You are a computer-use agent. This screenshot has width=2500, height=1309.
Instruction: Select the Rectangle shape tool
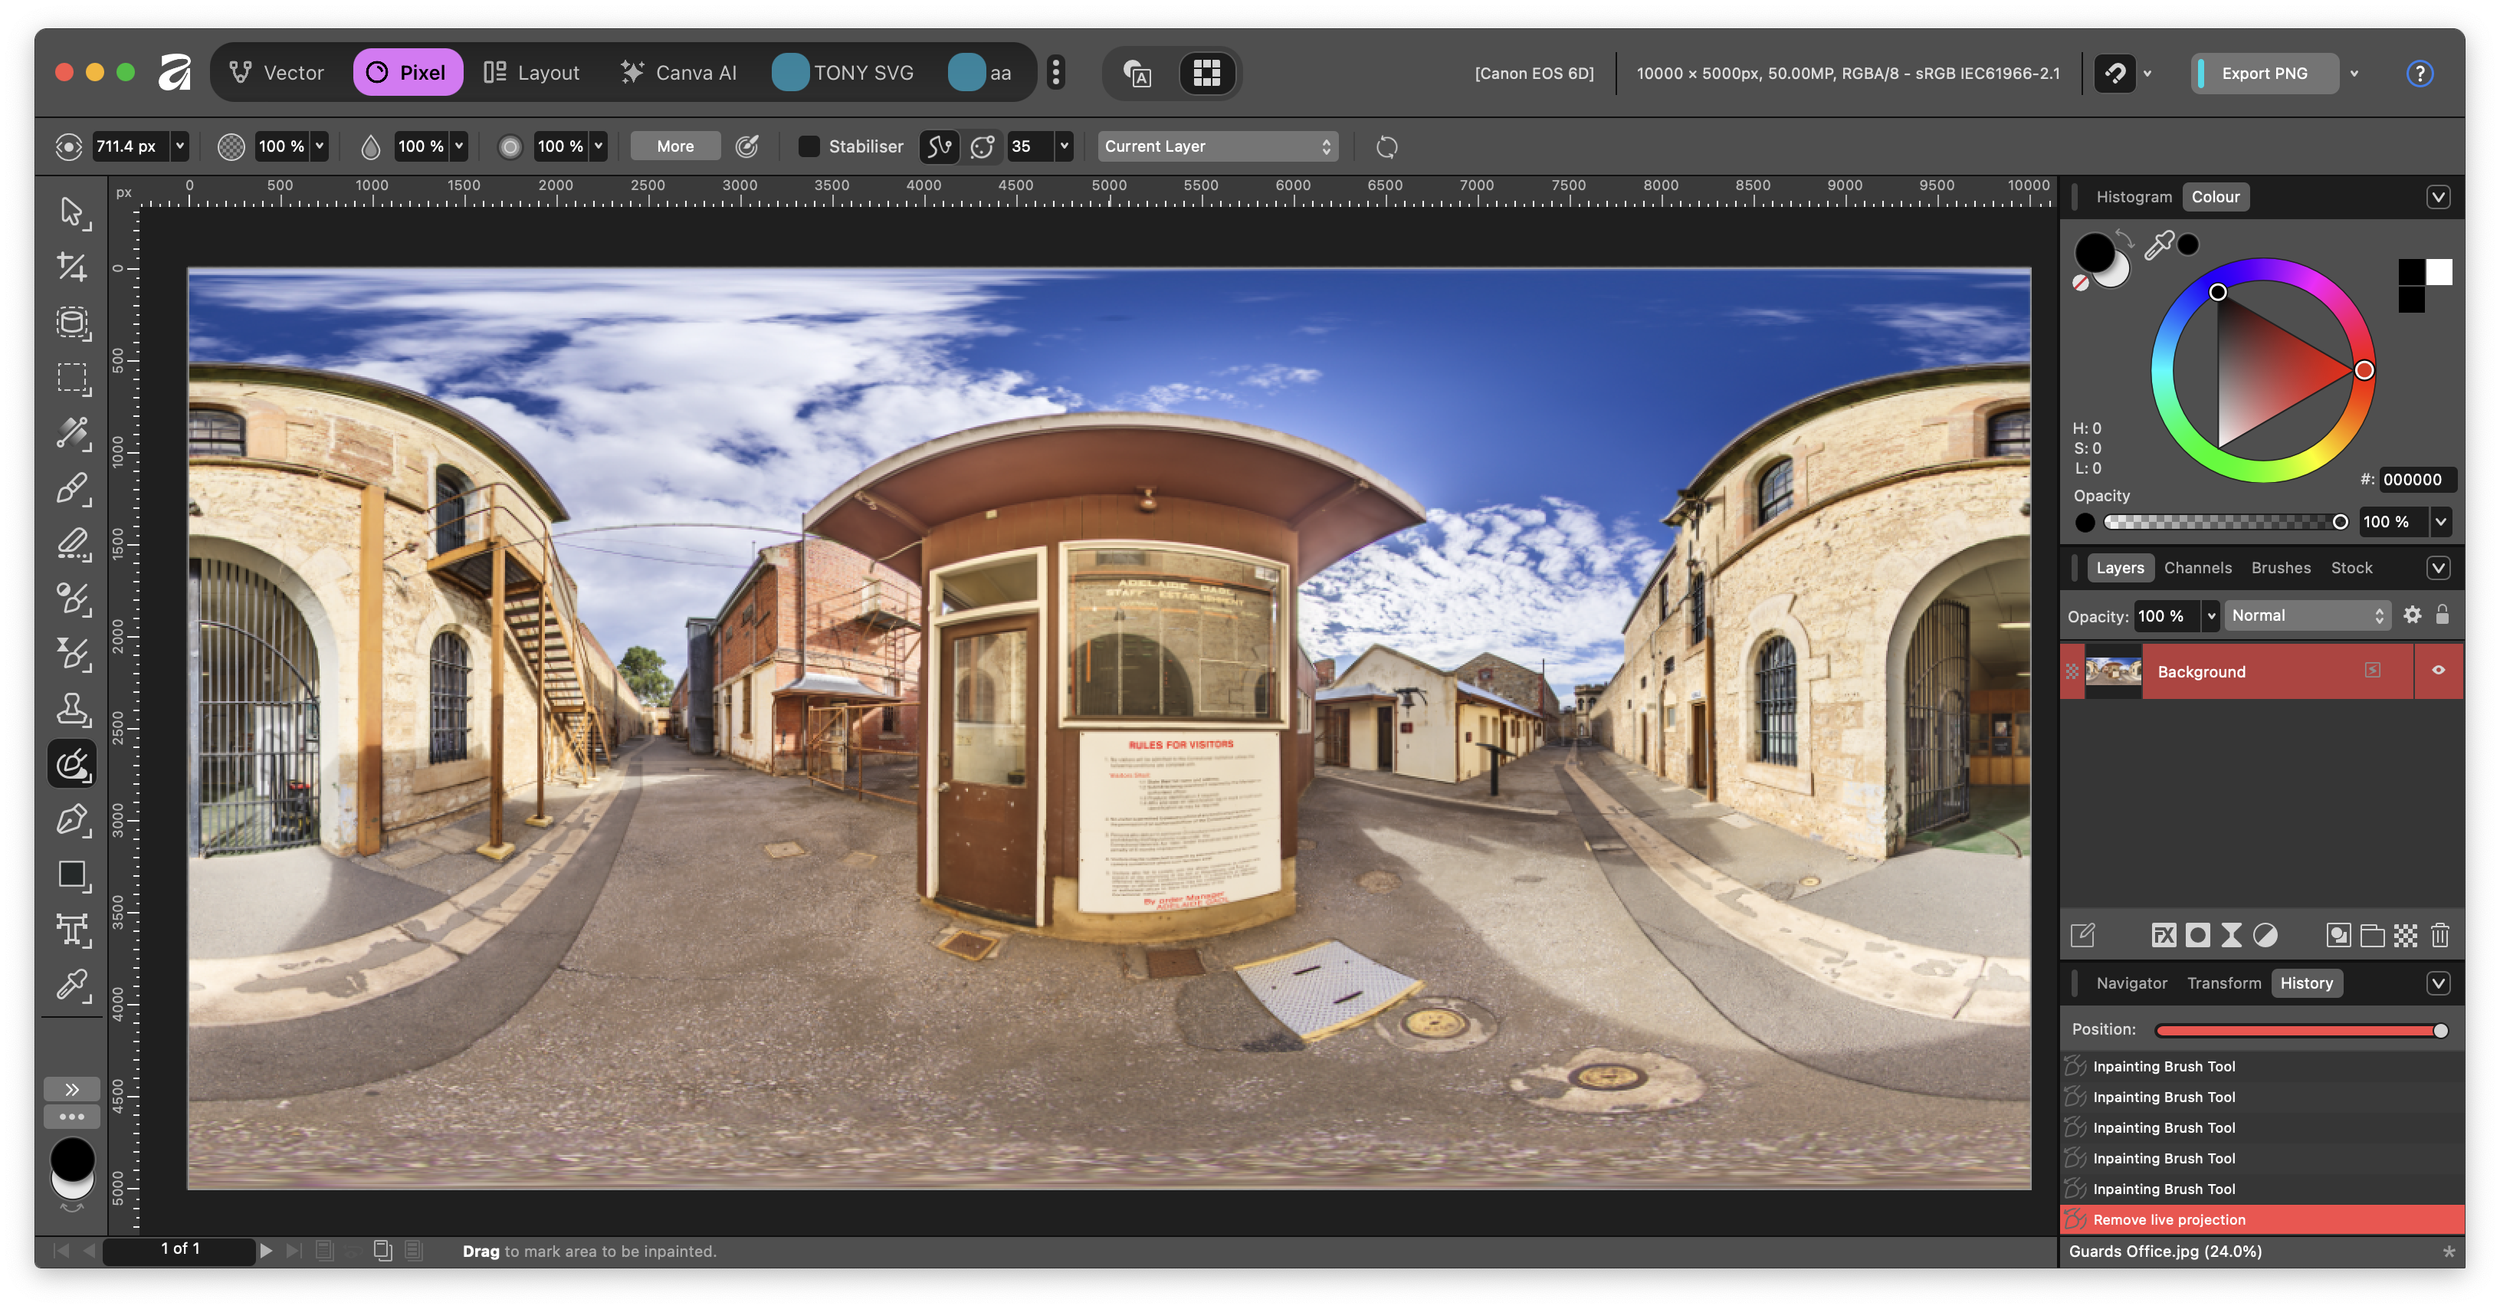click(x=71, y=874)
